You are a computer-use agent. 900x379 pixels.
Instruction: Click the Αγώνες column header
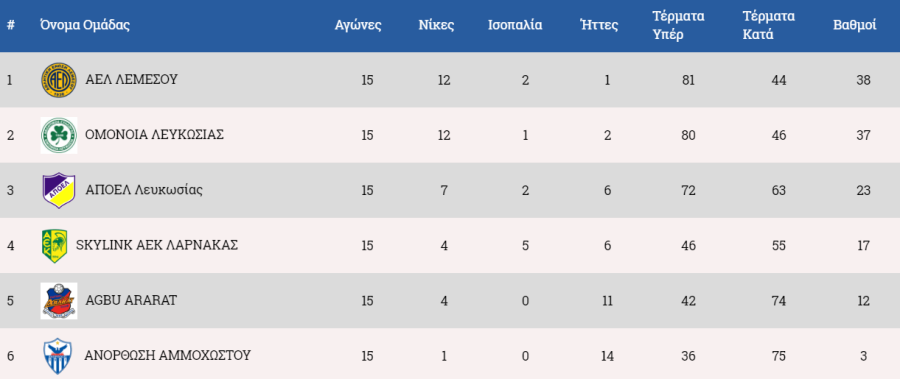(358, 26)
